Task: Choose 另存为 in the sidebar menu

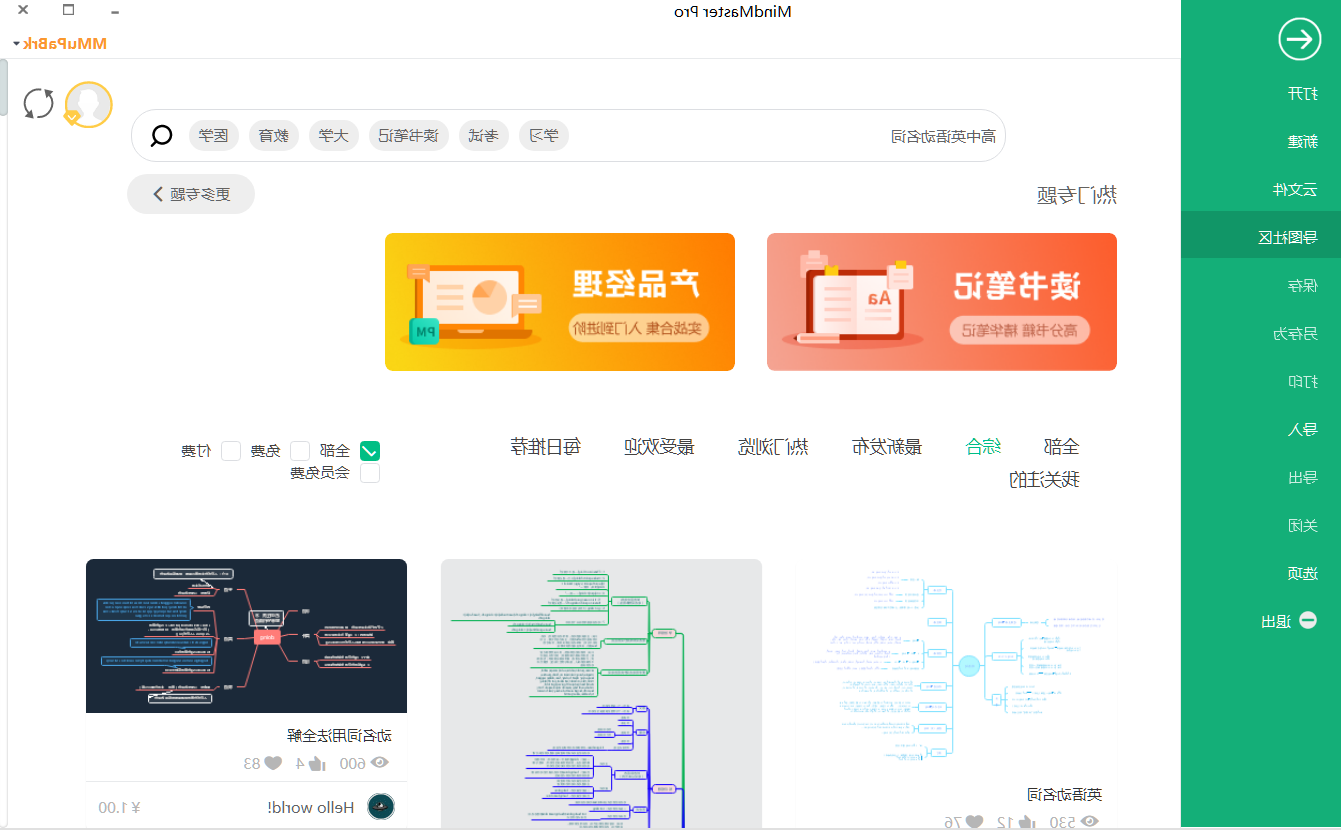Action: (x=1294, y=334)
